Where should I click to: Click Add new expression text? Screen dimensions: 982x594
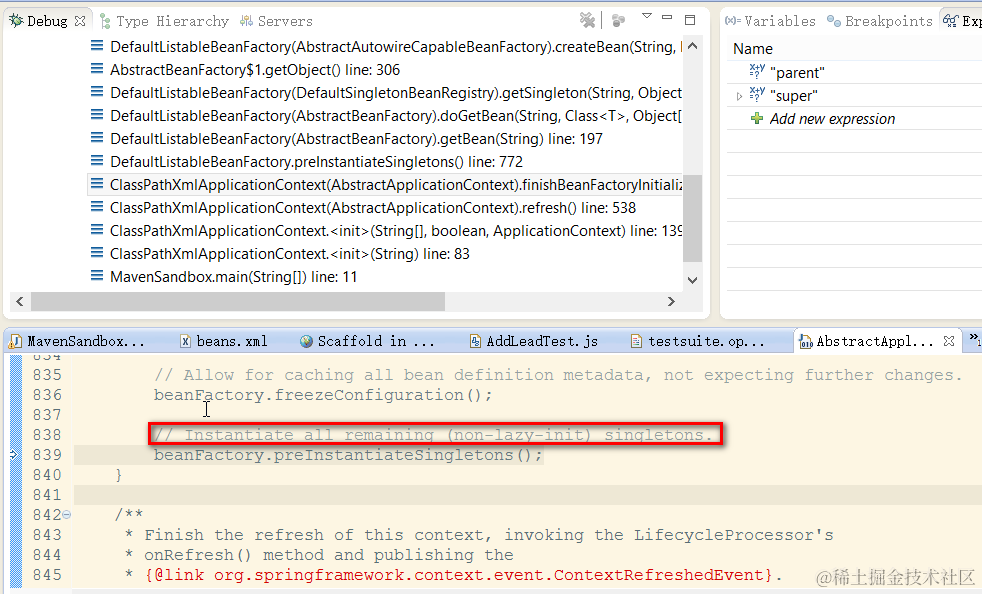(832, 119)
